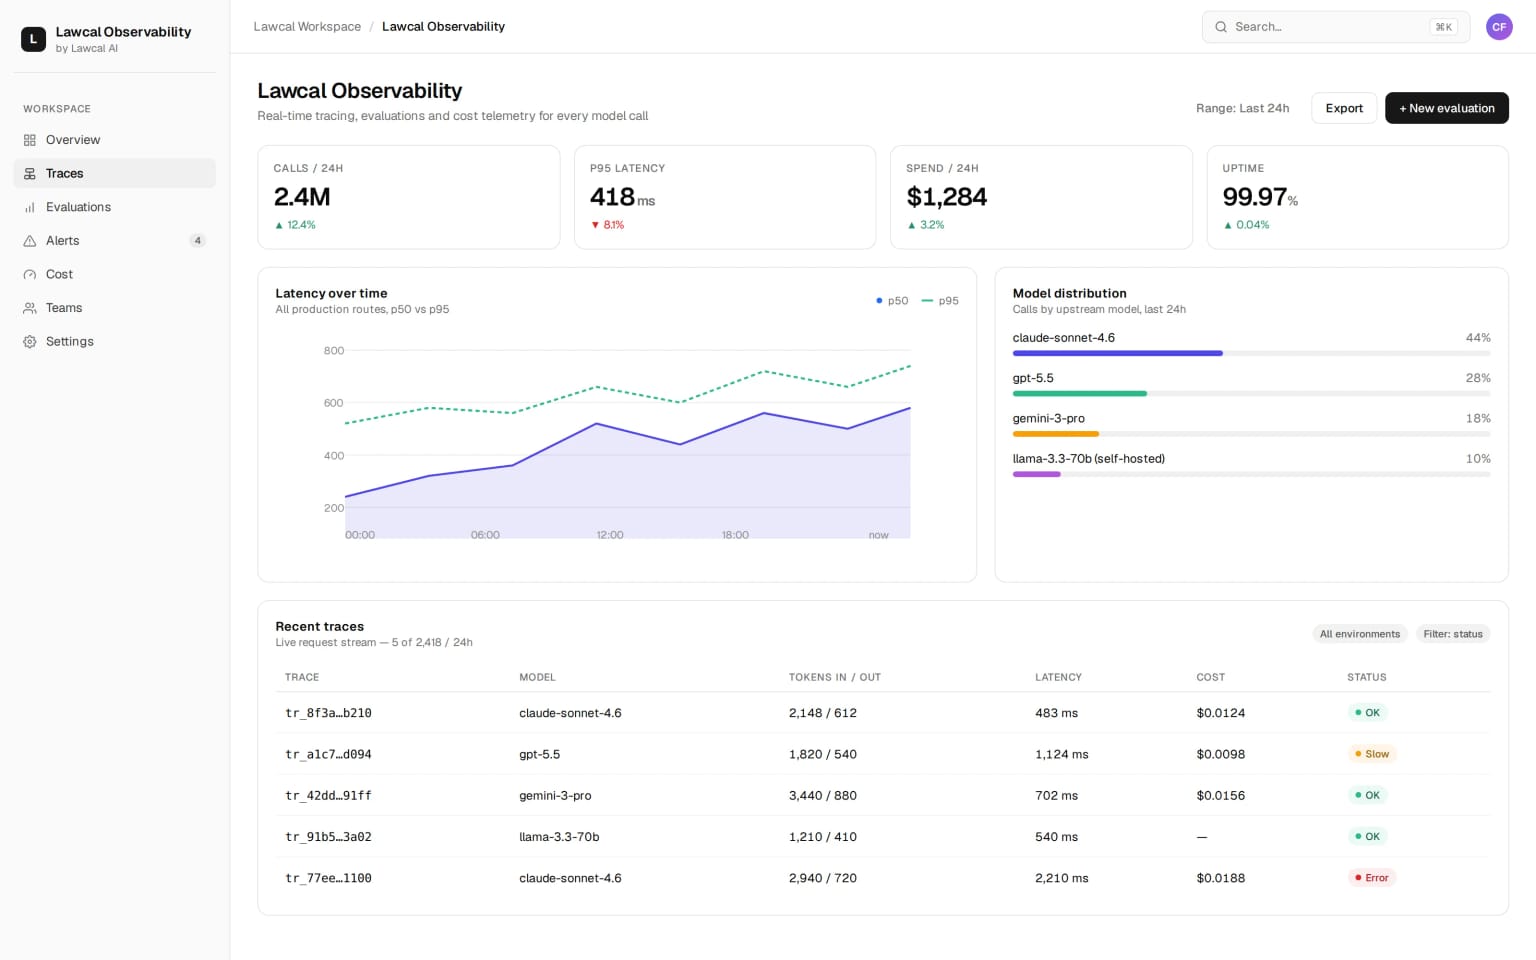Open Settings in sidebar

tap(114, 342)
